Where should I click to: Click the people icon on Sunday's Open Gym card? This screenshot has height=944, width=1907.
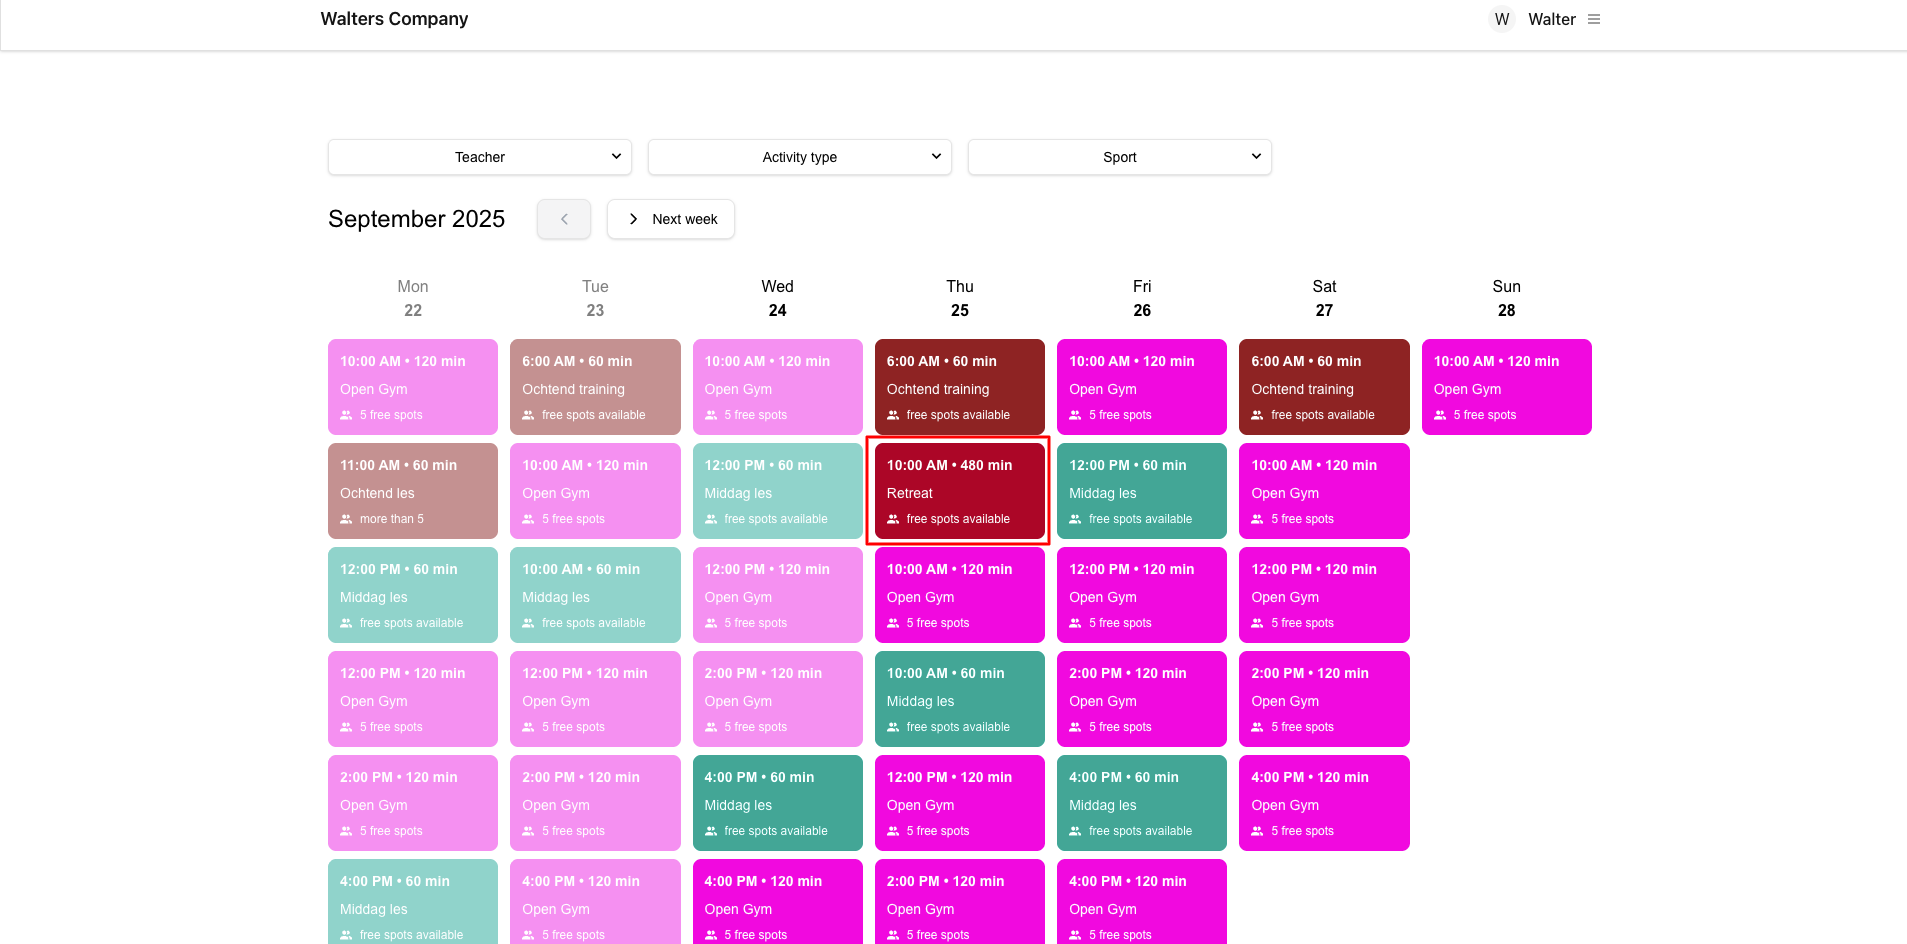(x=1440, y=415)
